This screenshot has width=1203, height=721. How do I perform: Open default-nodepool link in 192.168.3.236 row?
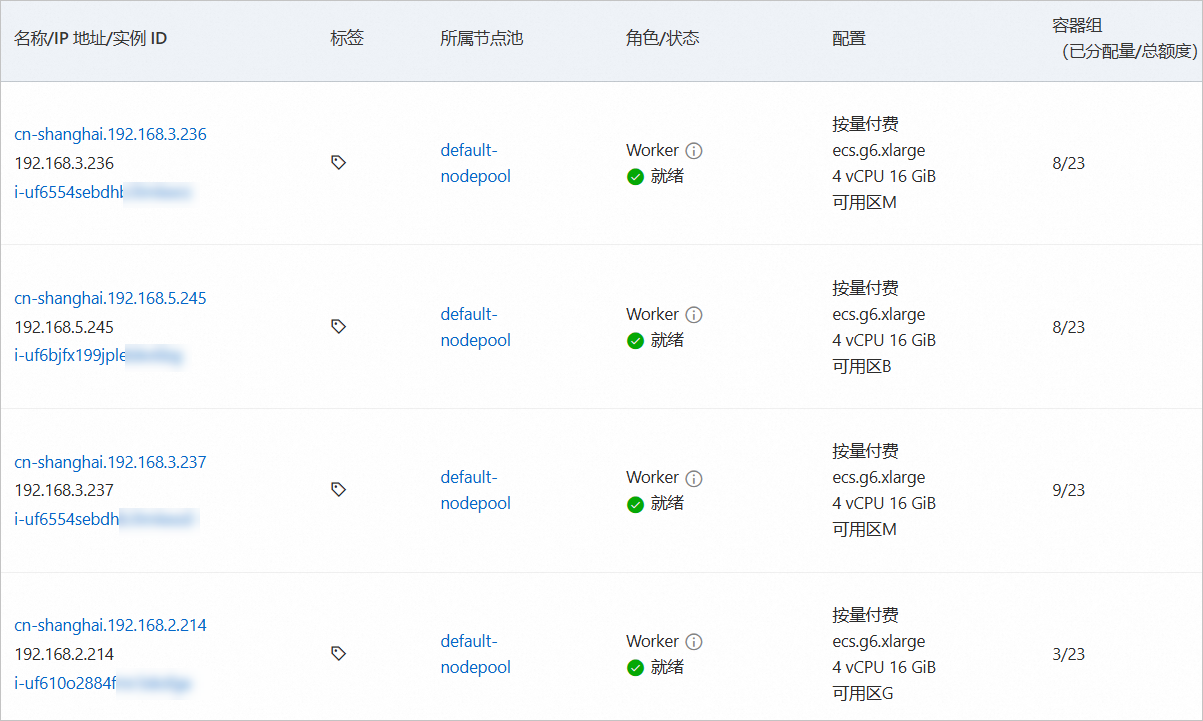pyautogui.click(x=476, y=163)
